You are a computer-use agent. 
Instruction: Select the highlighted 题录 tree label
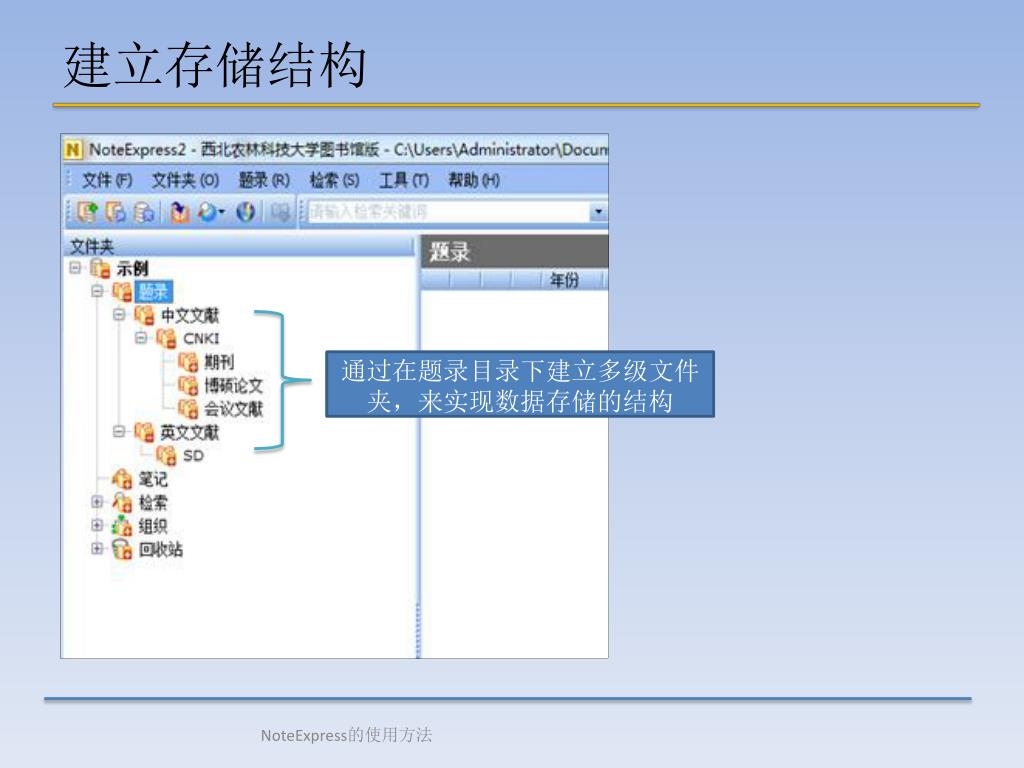pos(153,291)
